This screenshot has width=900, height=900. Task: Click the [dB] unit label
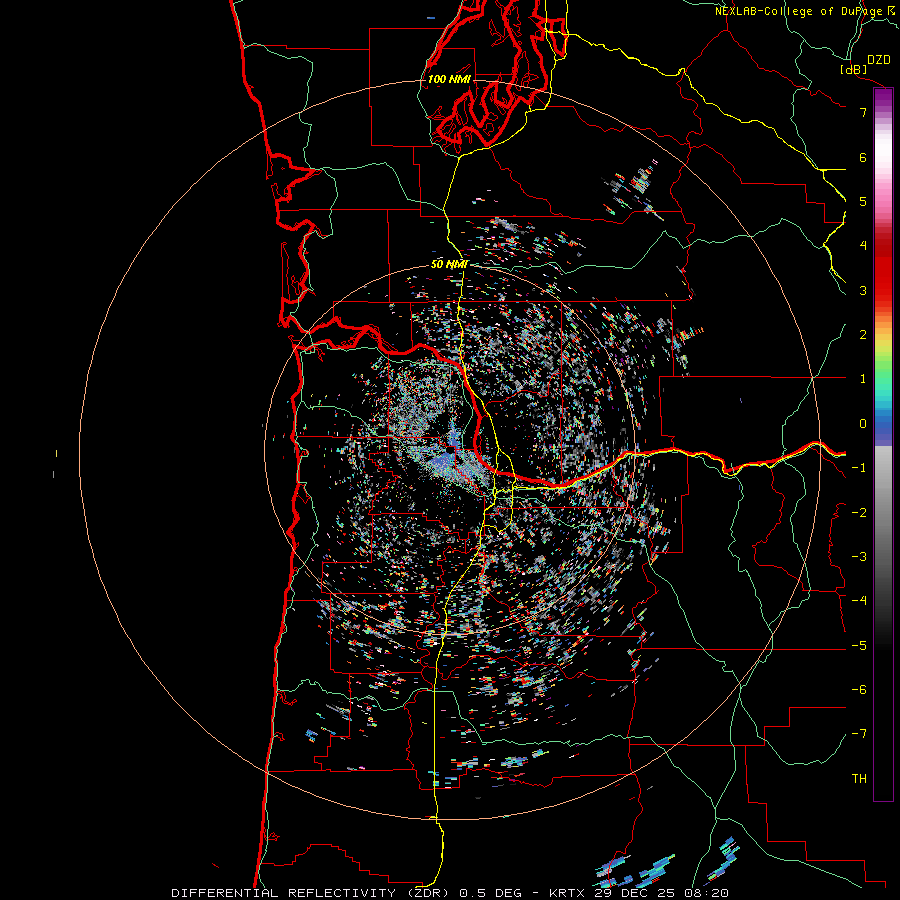click(x=853, y=69)
